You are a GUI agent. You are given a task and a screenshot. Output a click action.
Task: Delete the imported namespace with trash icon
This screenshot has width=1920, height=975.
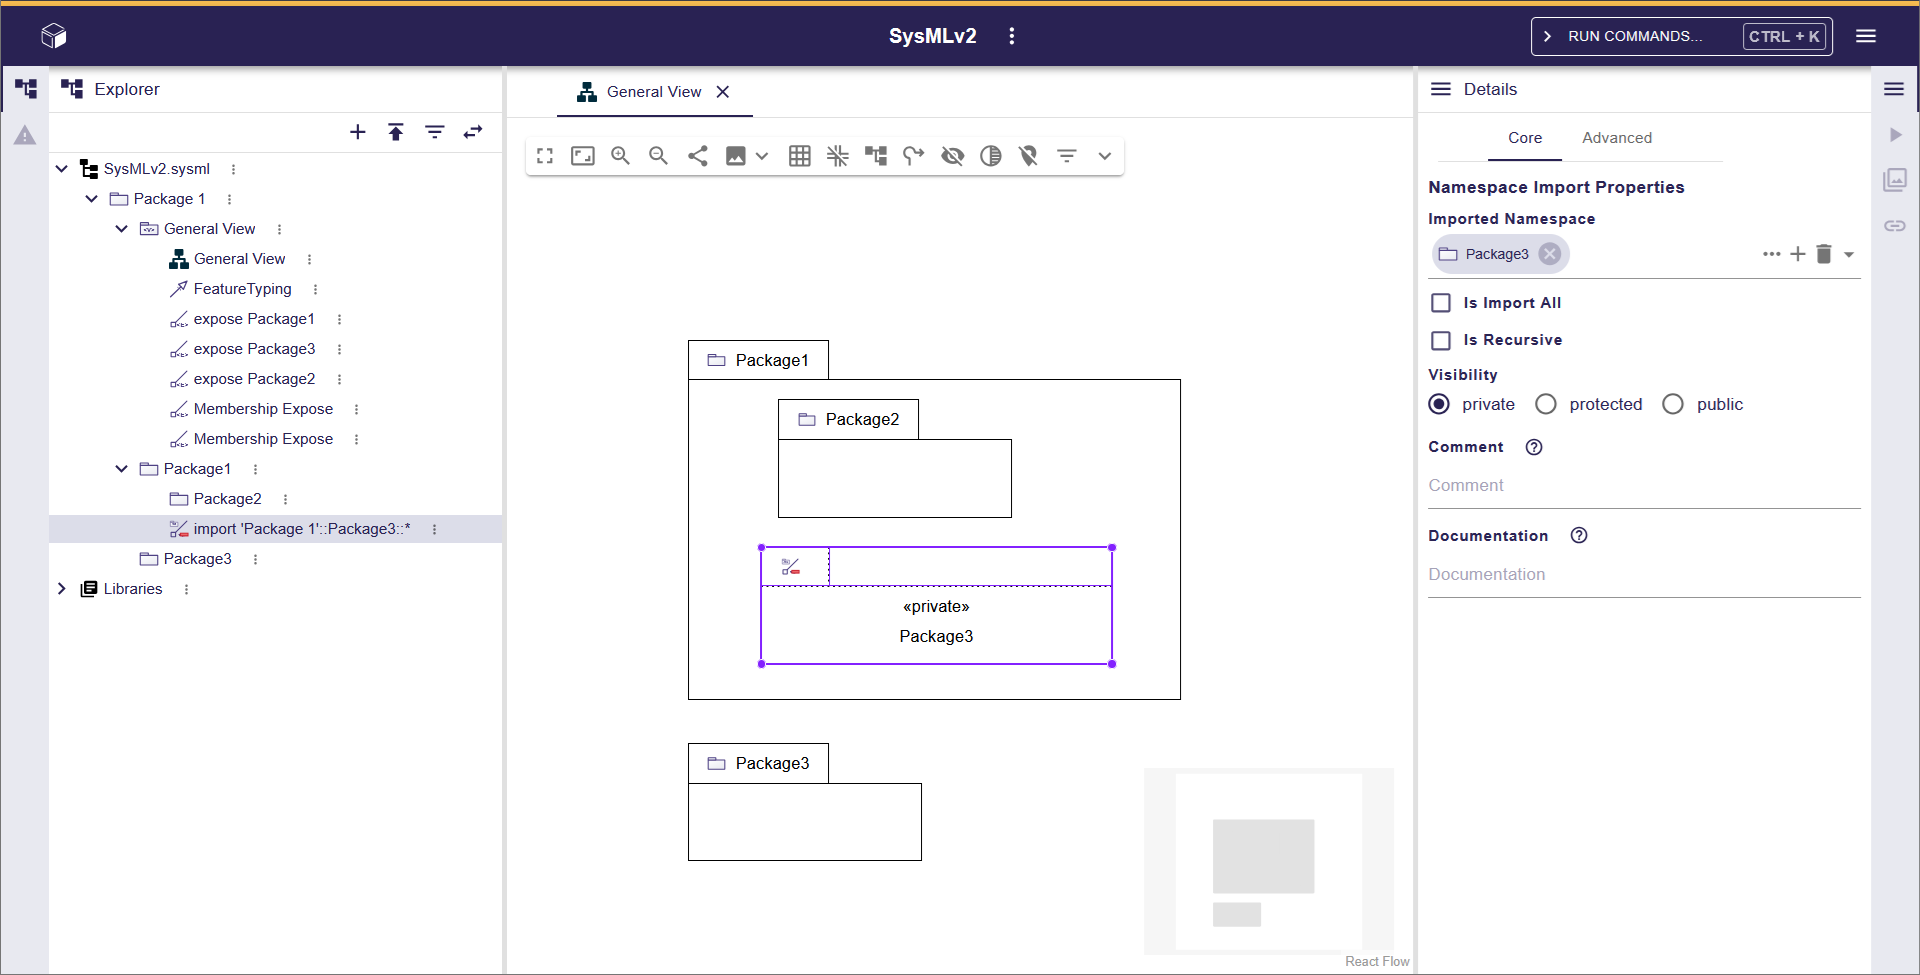(1824, 254)
